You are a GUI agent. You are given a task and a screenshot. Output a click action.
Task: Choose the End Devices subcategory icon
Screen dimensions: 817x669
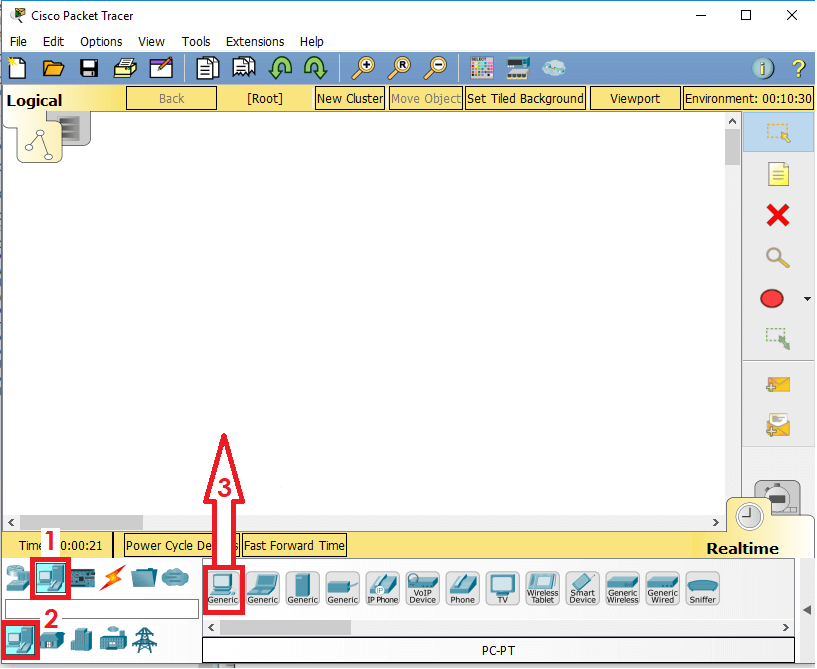20,640
